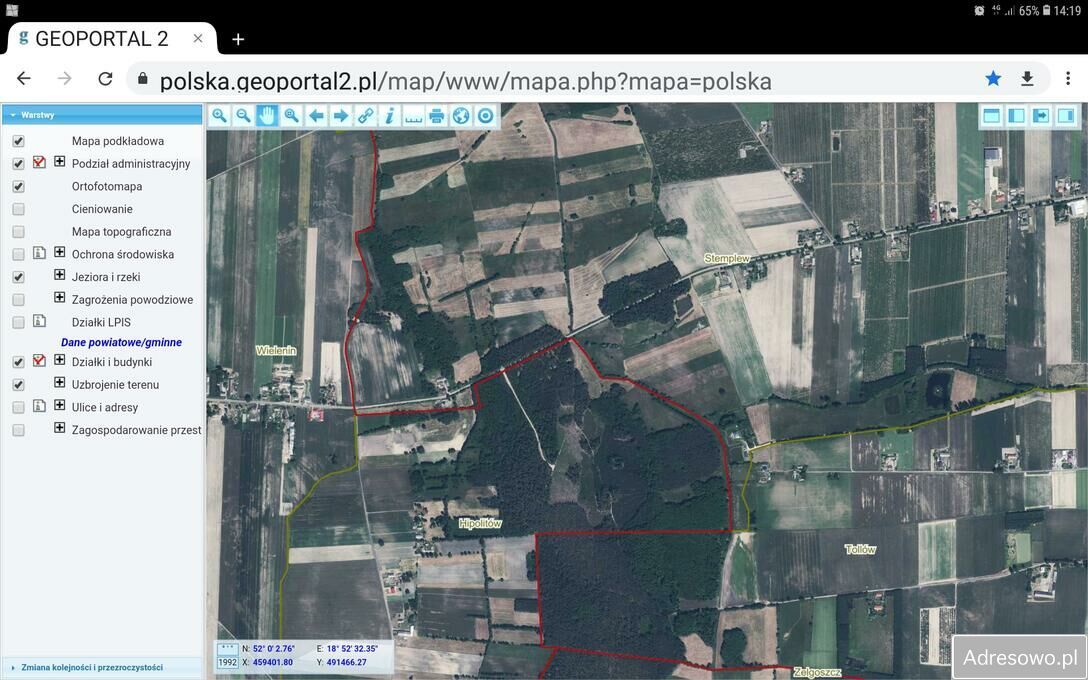Click the globe full extent icon
The height and width of the screenshot is (680, 1088).
(x=461, y=115)
